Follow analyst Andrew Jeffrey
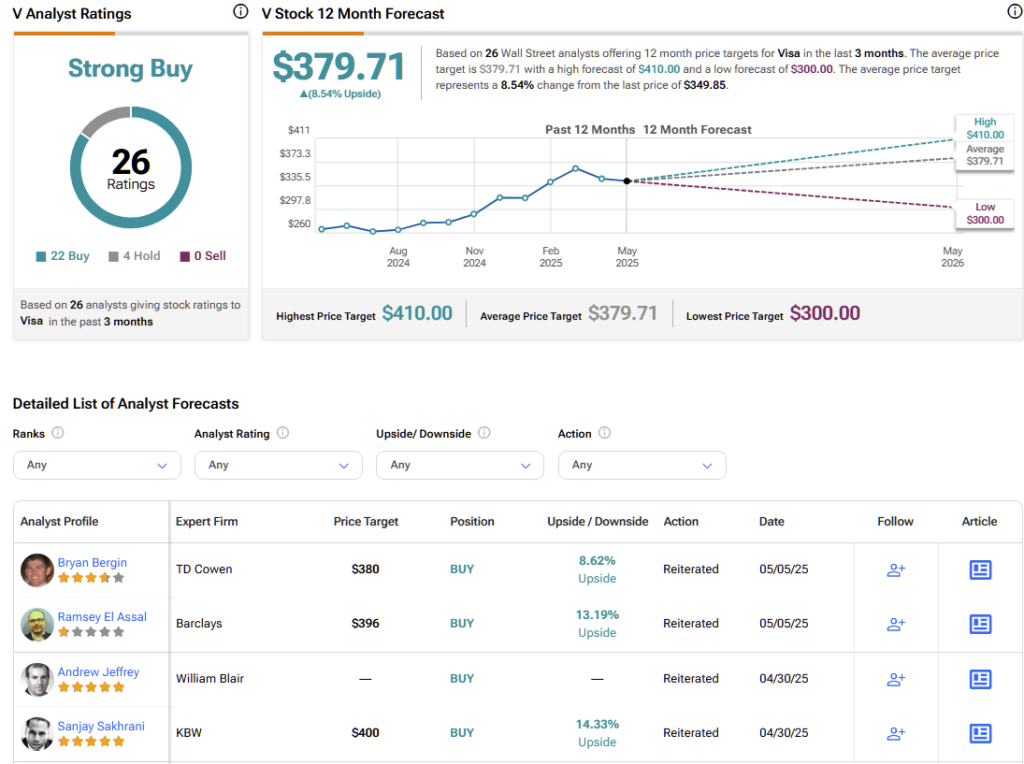The height and width of the screenshot is (764, 1024). click(895, 679)
